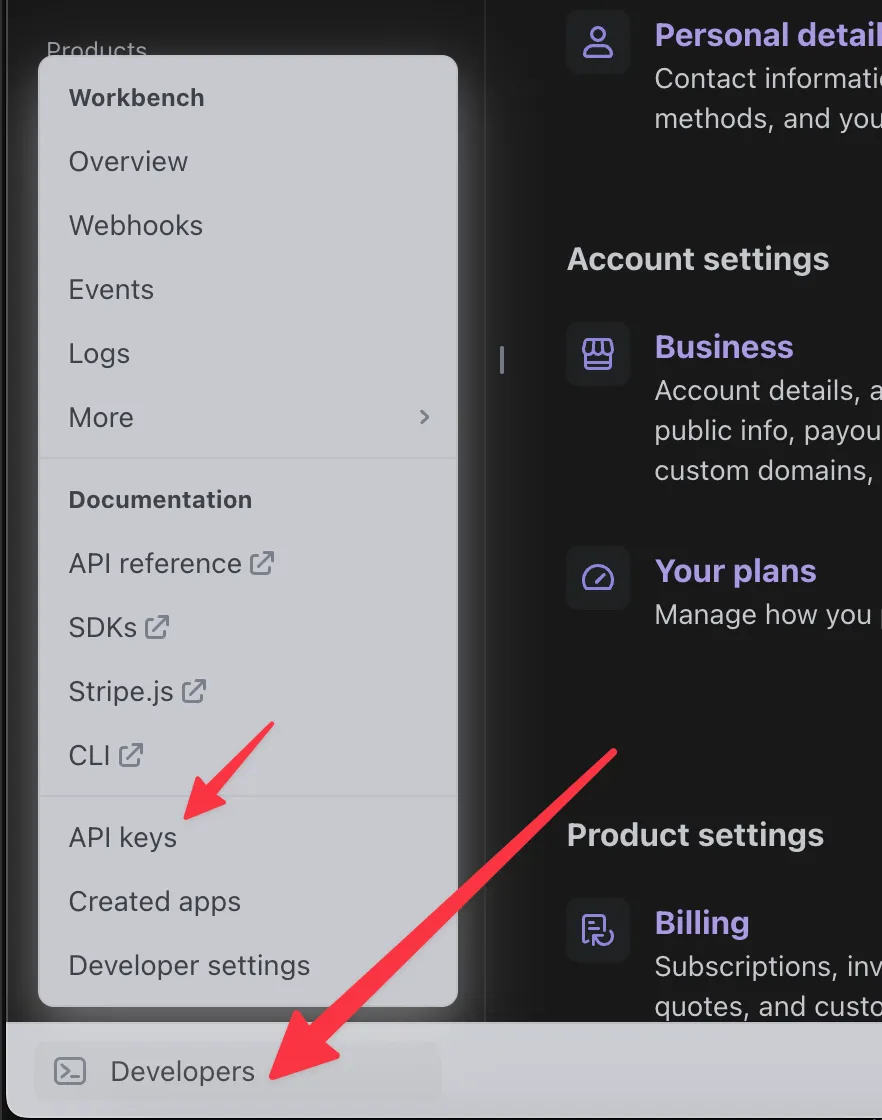This screenshot has width=882, height=1120.
Task: Click the Your plans gauge icon
Action: pos(597,579)
